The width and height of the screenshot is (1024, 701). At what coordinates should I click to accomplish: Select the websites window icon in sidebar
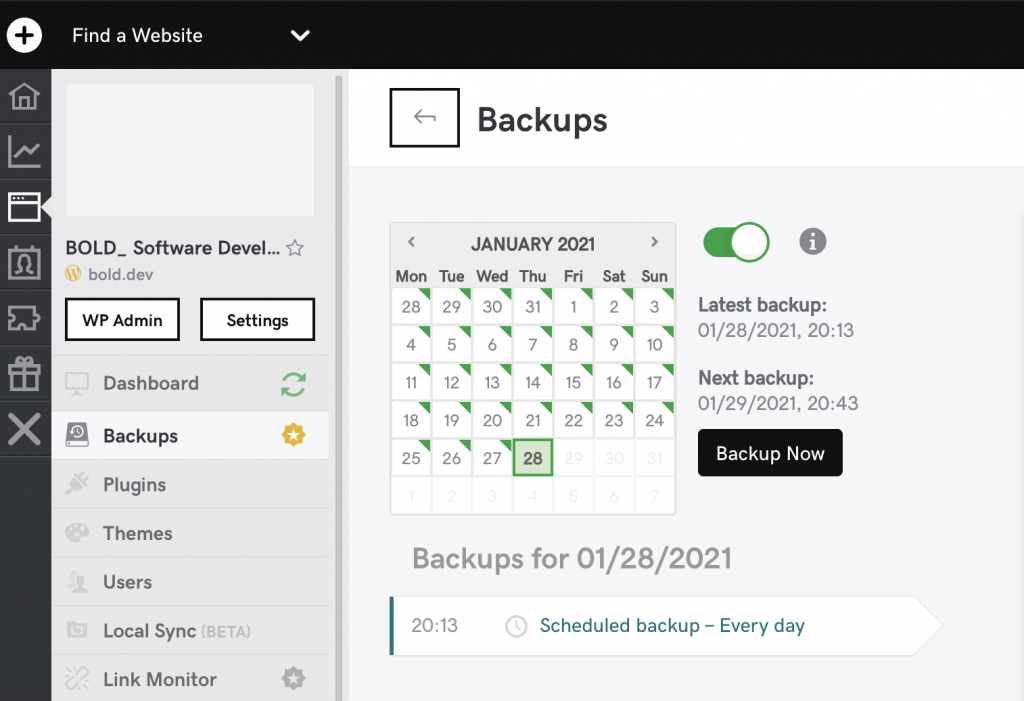pyautogui.click(x=24, y=207)
